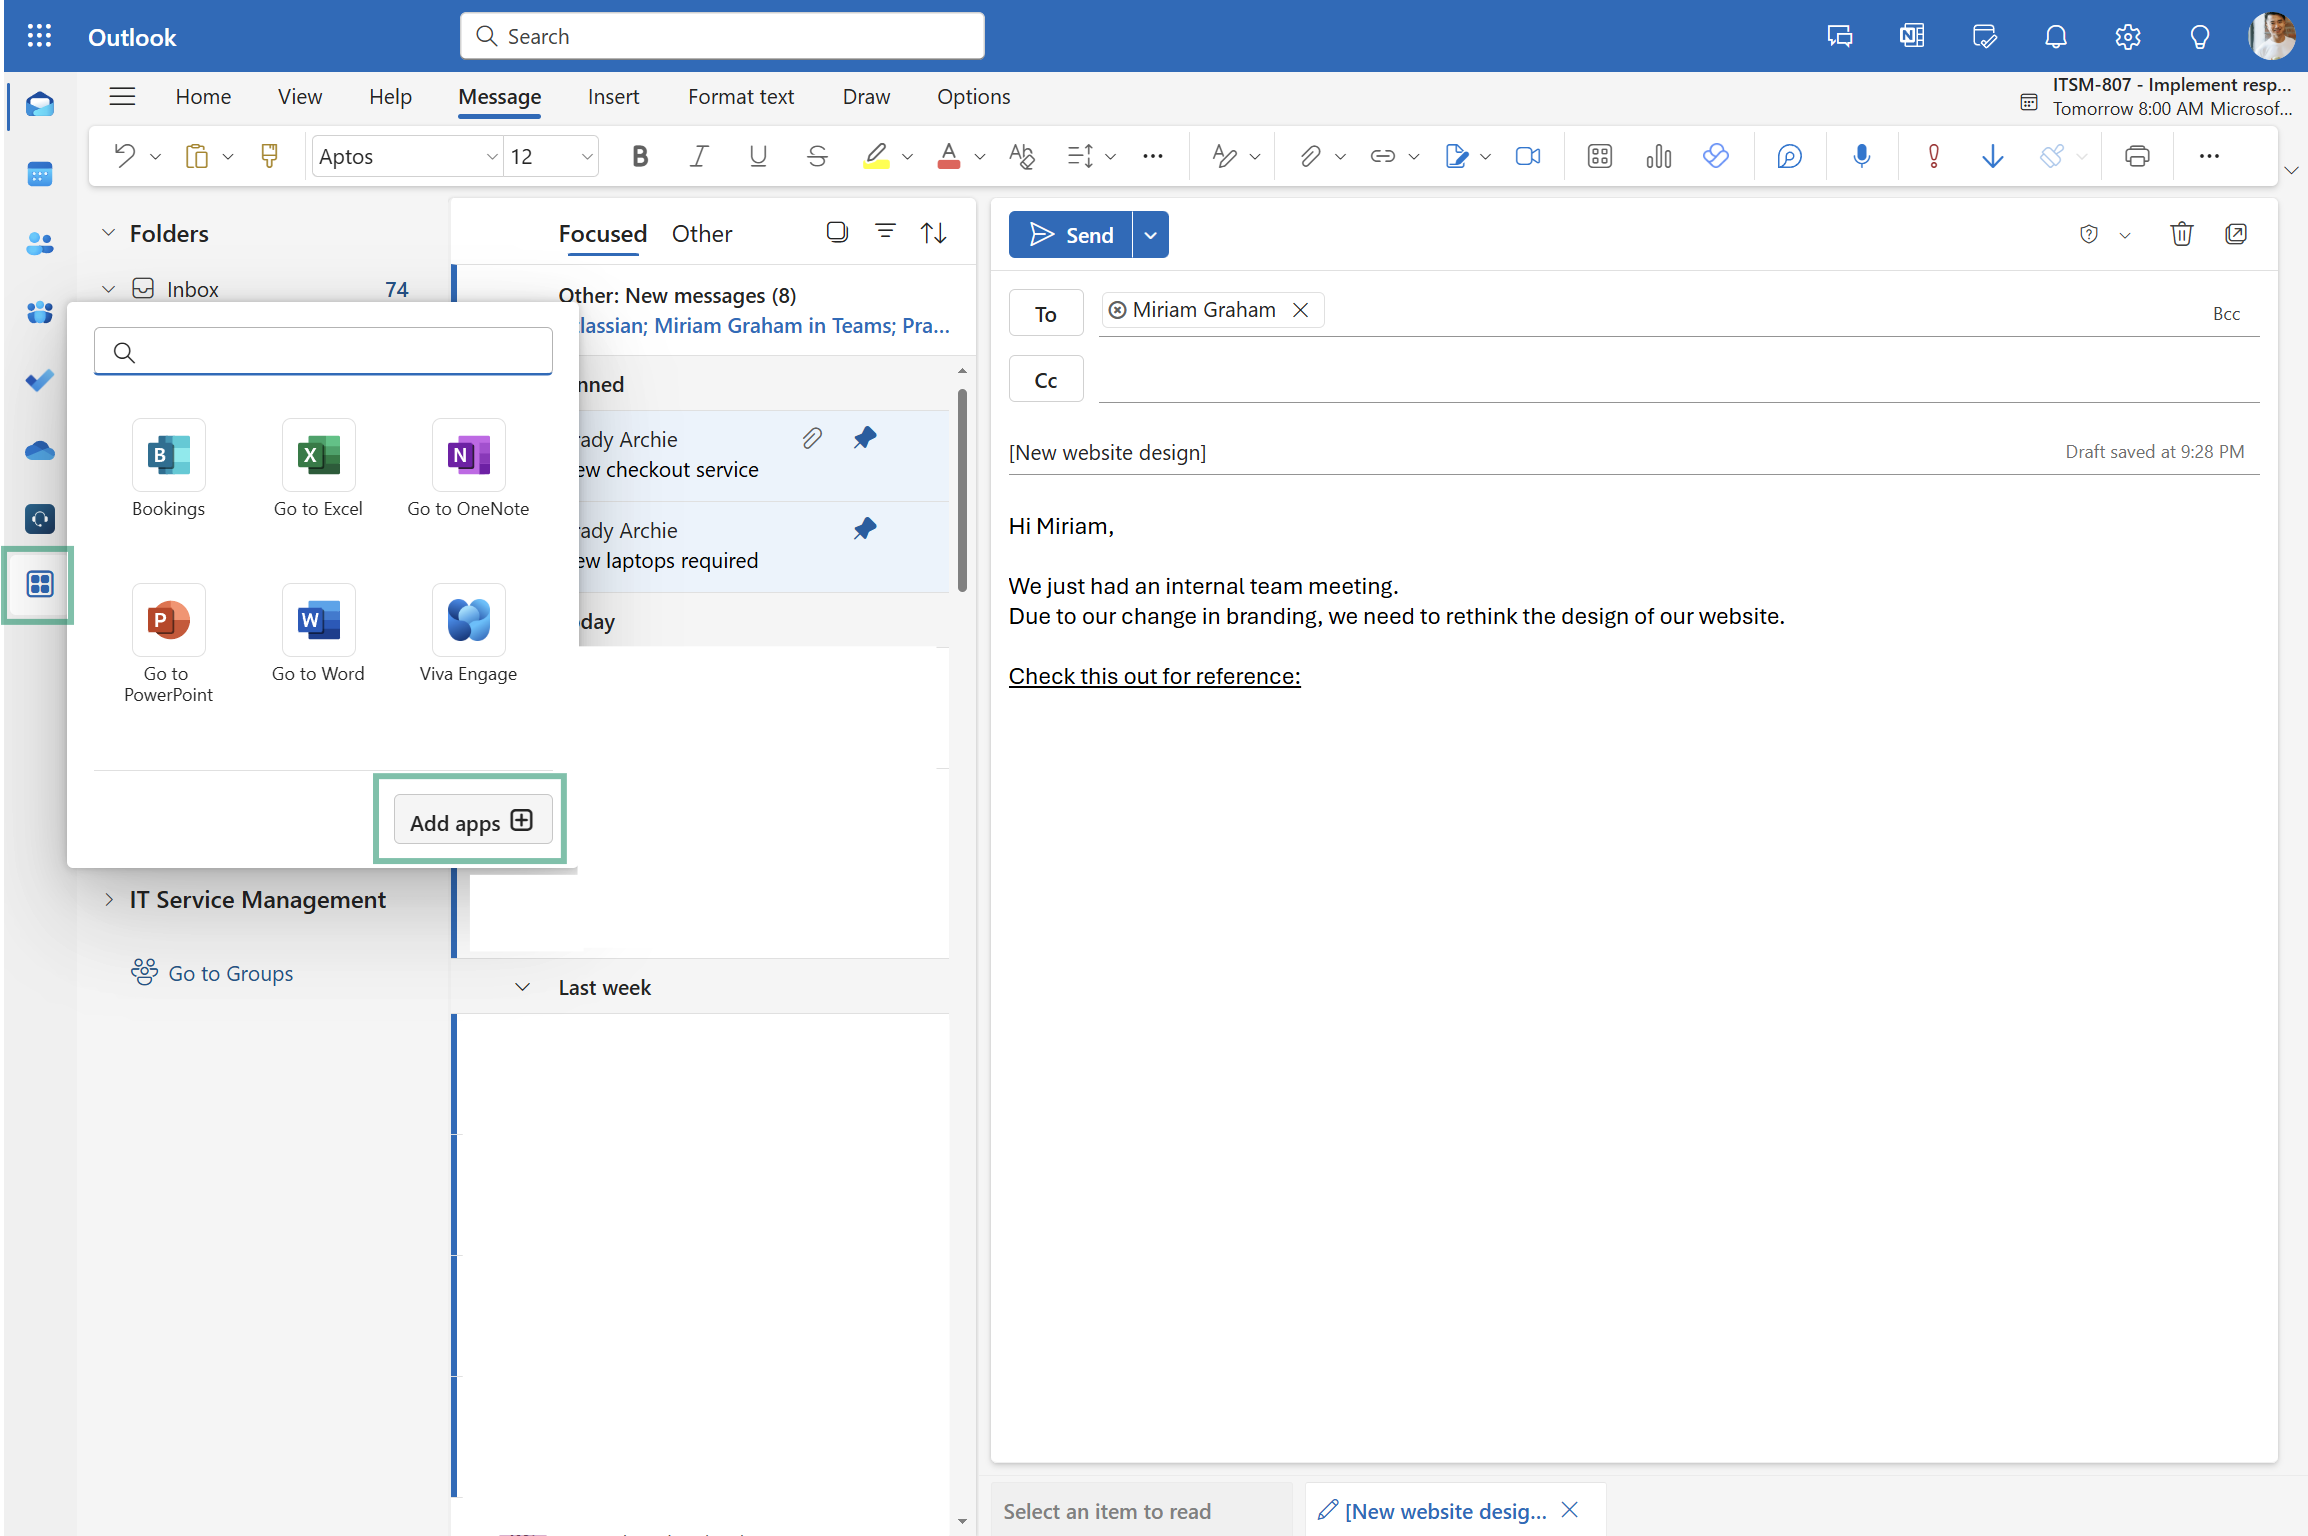This screenshot has width=2308, height=1536.
Task: Open the Calendar icon in left sidebar
Action: [x=40, y=175]
